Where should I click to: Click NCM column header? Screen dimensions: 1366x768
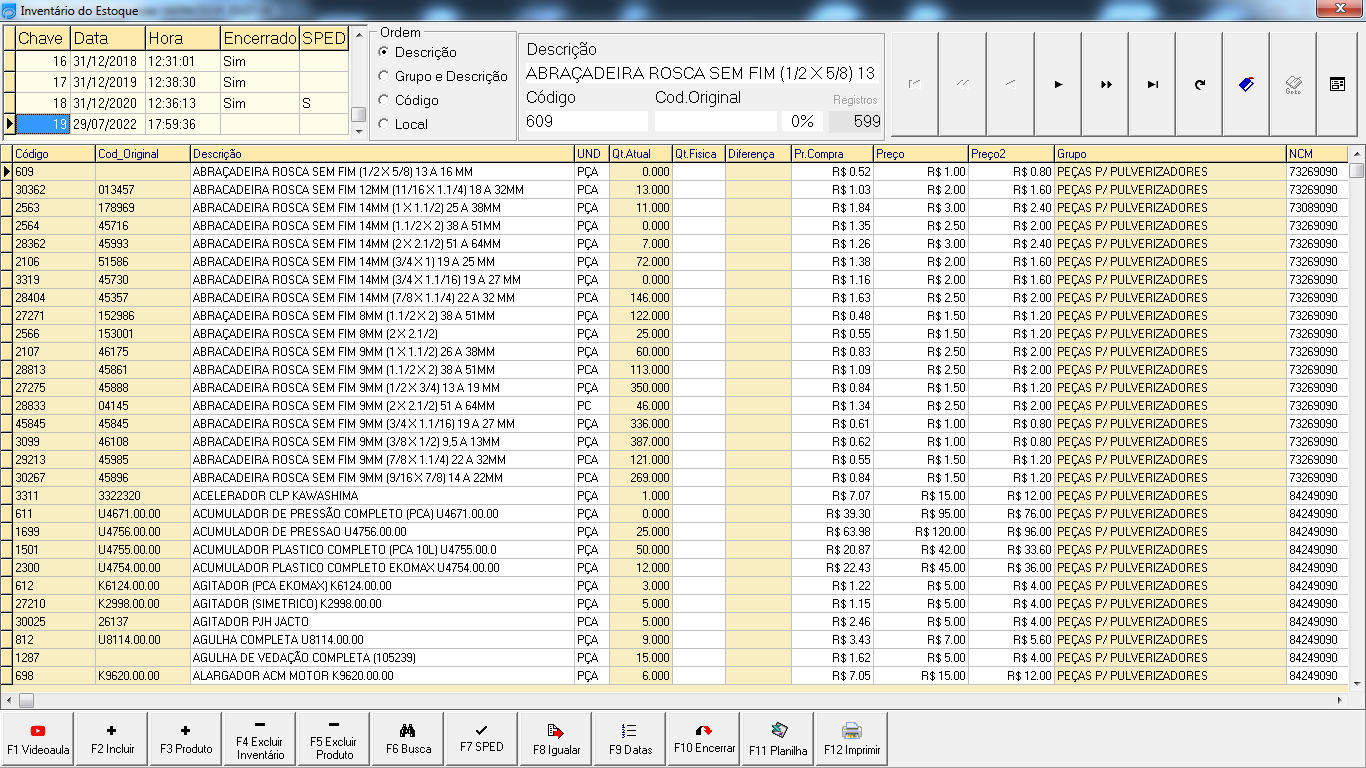point(1317,154)
